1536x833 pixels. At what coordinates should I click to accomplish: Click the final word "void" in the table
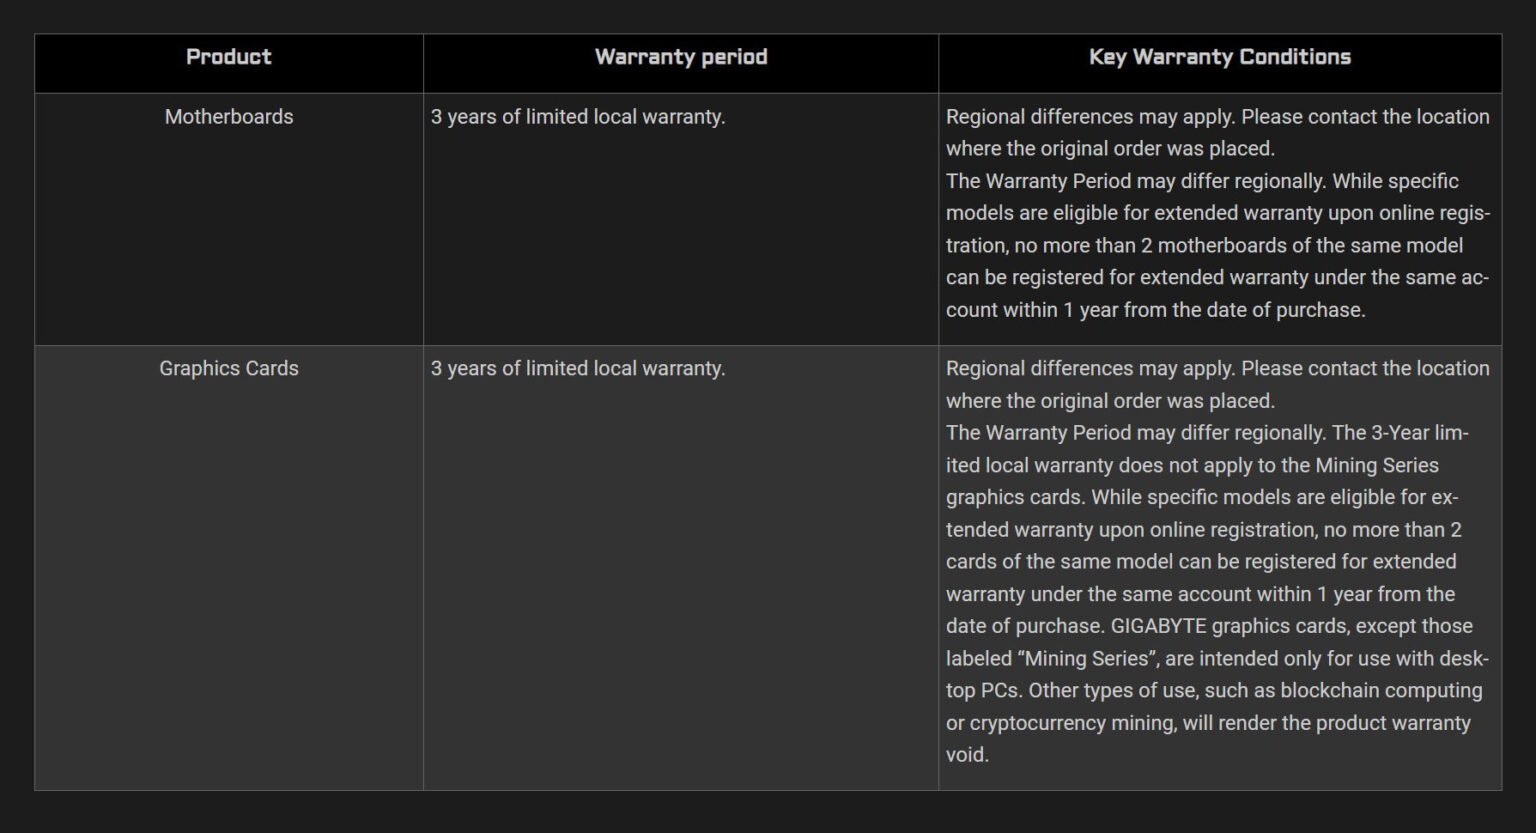pyautogui.click(x=966, y=755)
